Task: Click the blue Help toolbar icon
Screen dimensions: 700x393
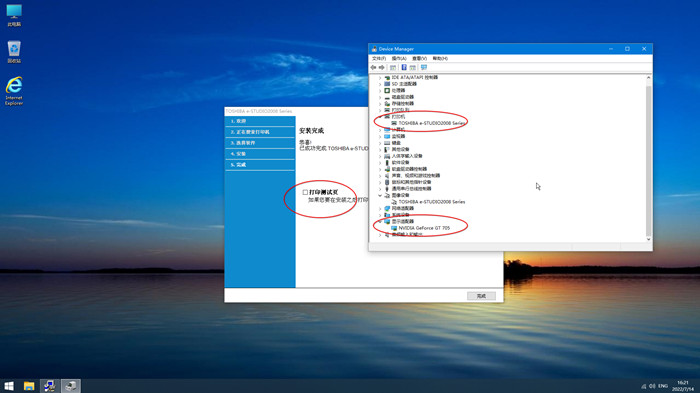Action: point(404,67)
